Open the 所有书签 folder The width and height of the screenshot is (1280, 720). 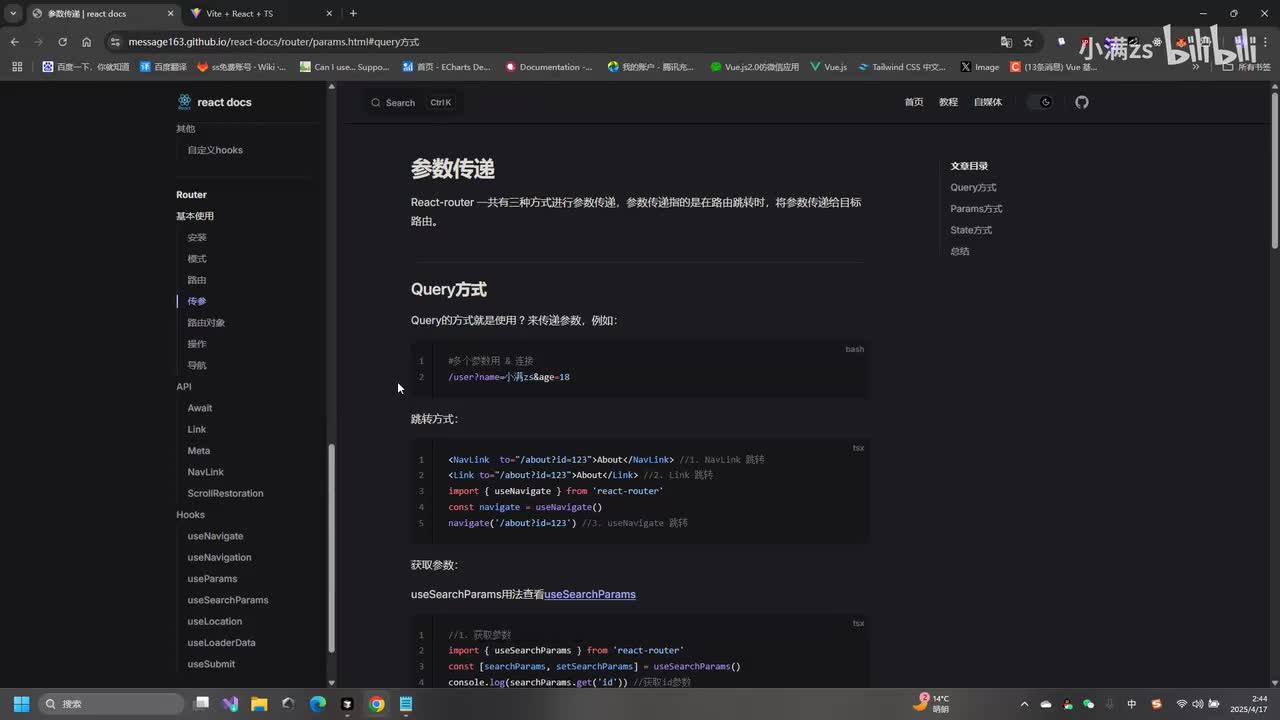click(x=1247, y=67)
